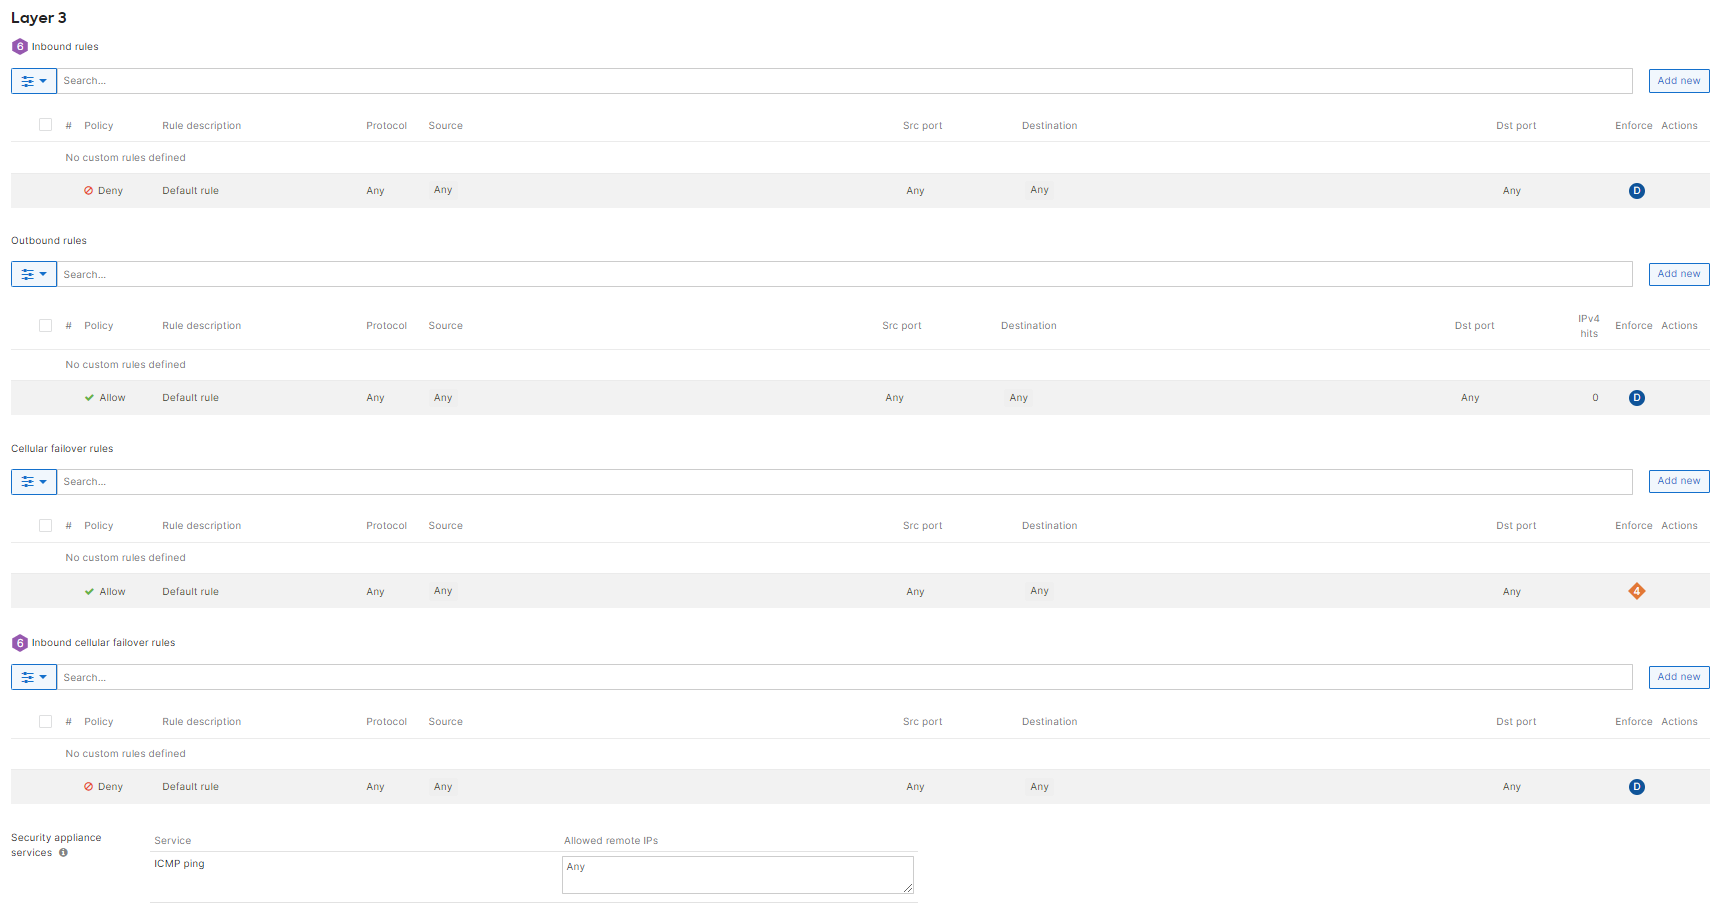Click Add new in the Outbound rules section

point(1678,273)
